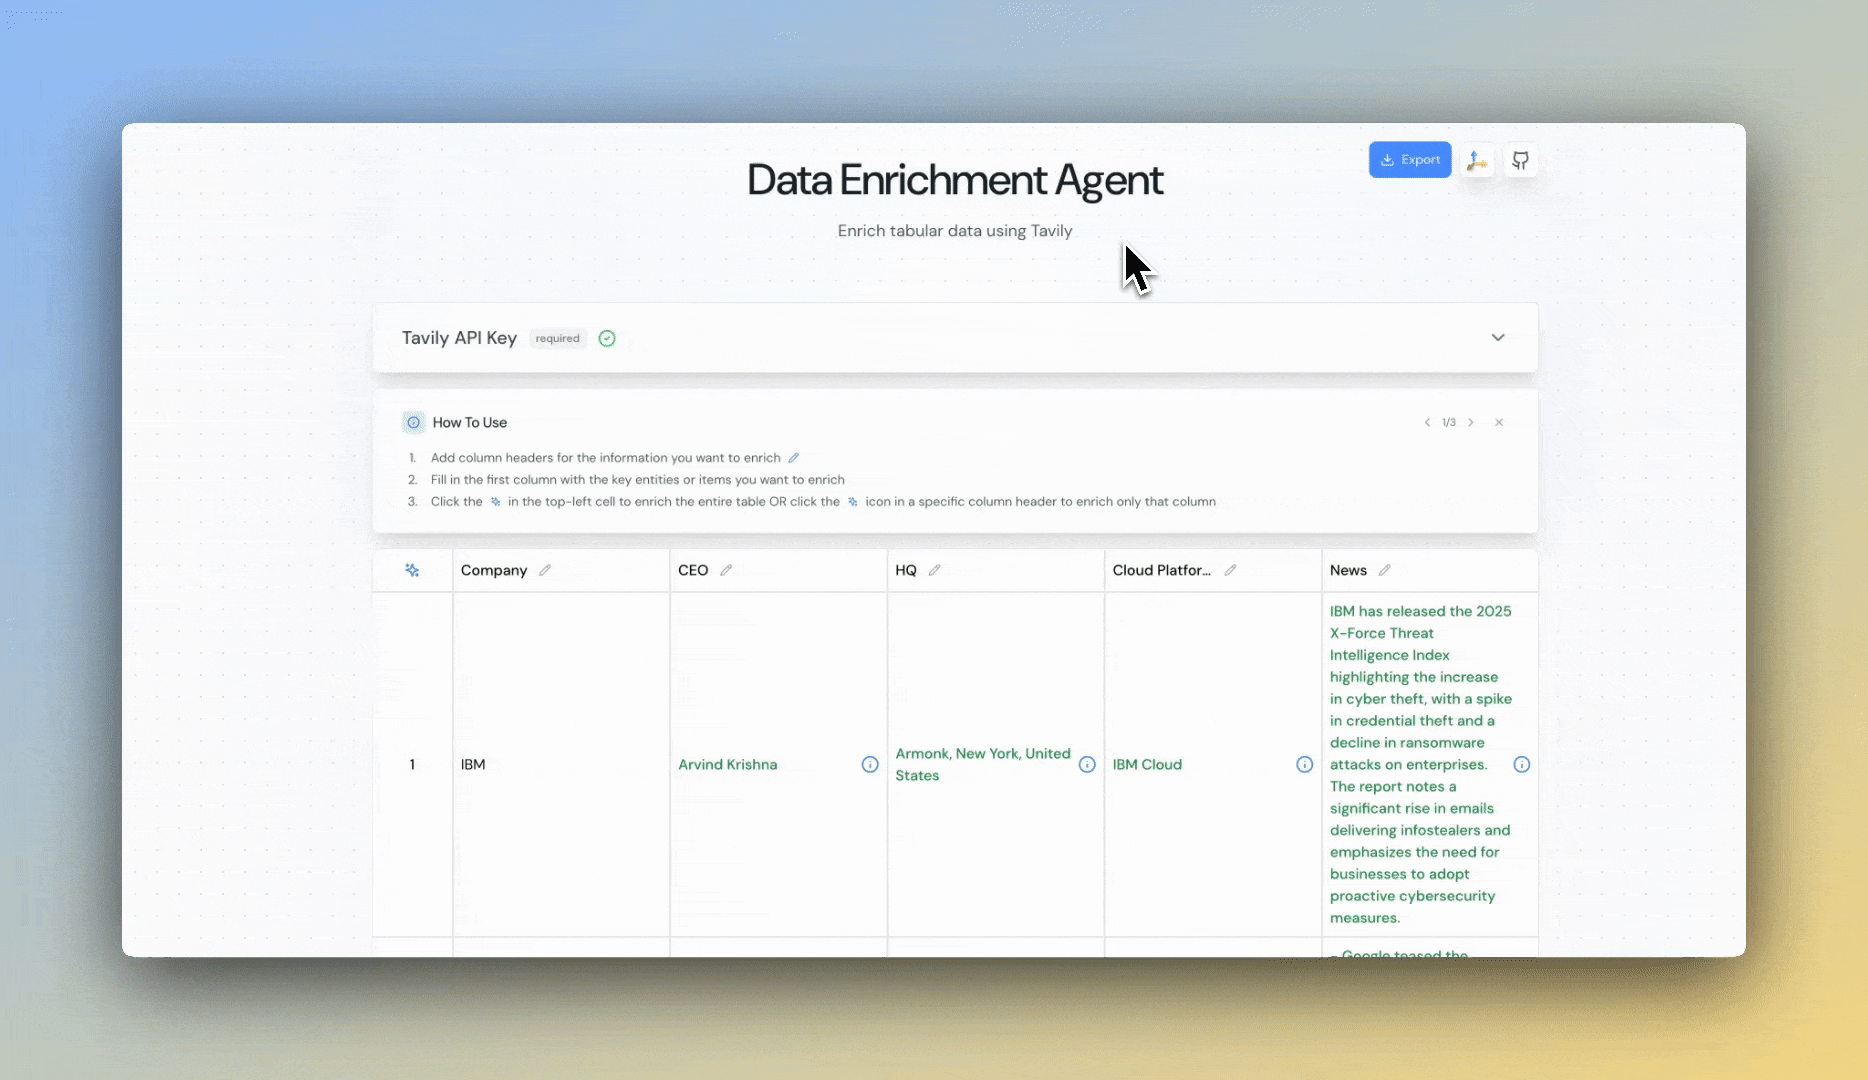The width and height of the screenshot is (1868, 1080).
Task: Edit the HQ column header pencil icon
Action: tap(934, 569)
